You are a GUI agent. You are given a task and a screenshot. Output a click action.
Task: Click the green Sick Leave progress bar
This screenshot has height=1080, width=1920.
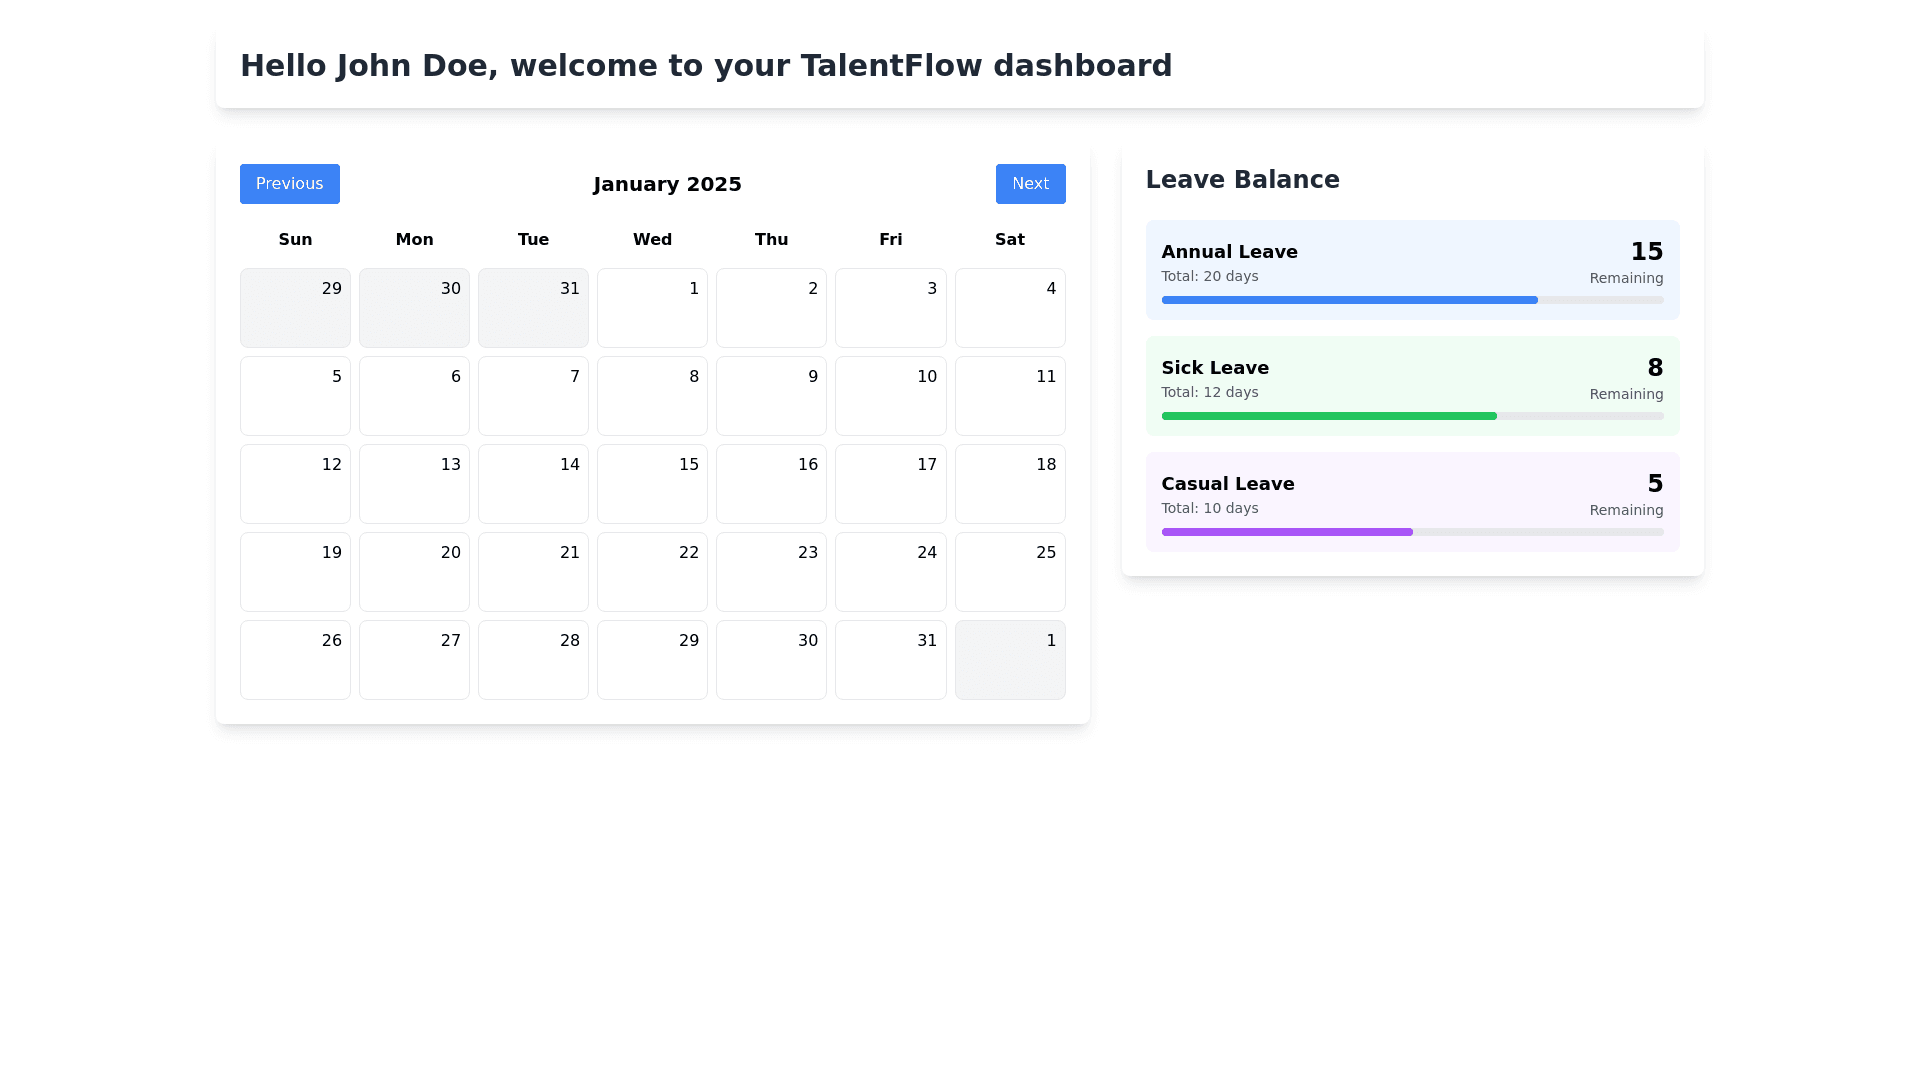tap(1330, 416)
